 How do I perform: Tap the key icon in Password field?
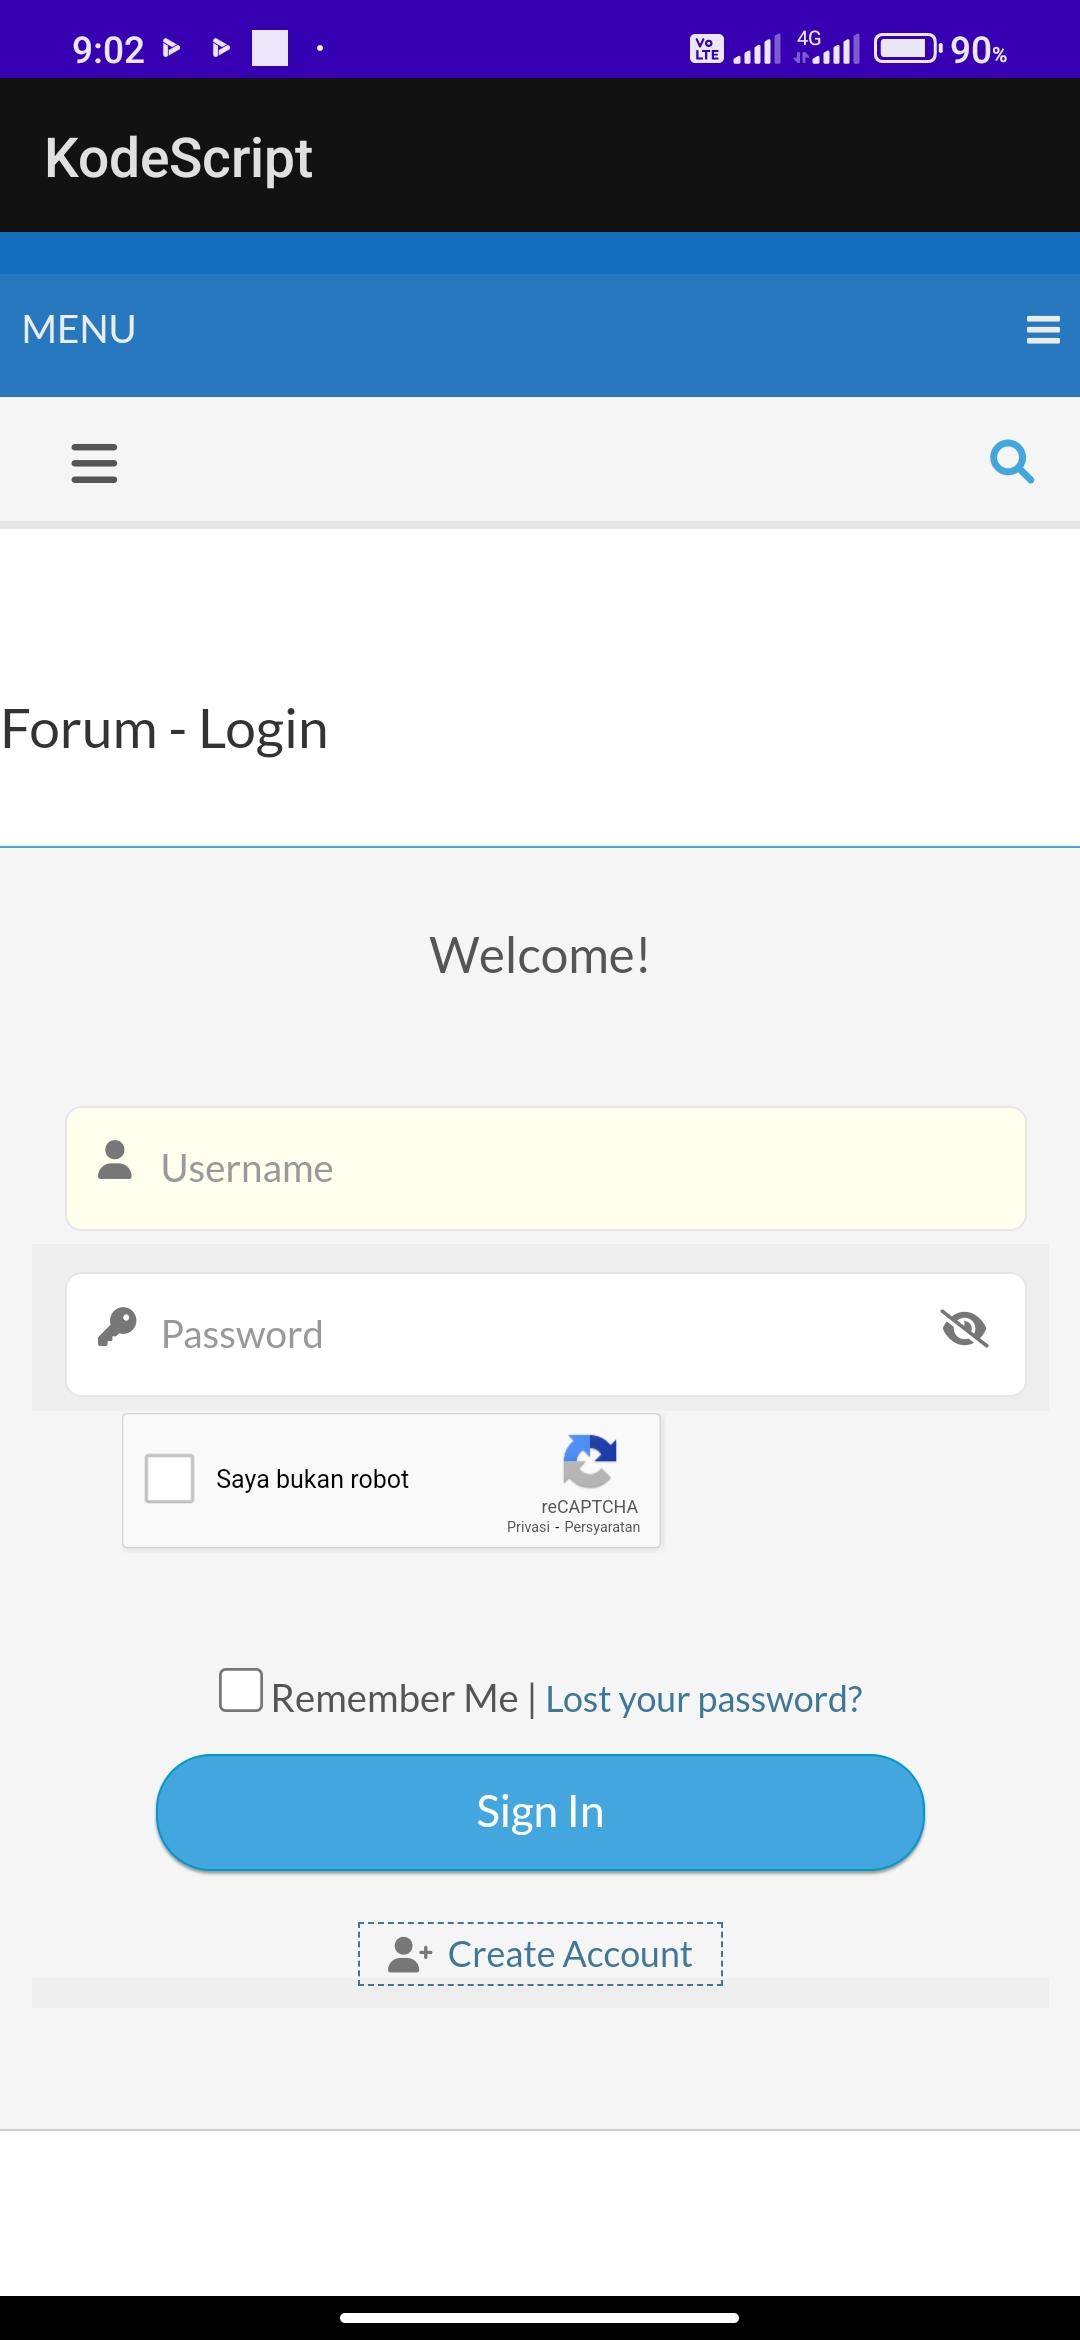(x=117, y=1327)
